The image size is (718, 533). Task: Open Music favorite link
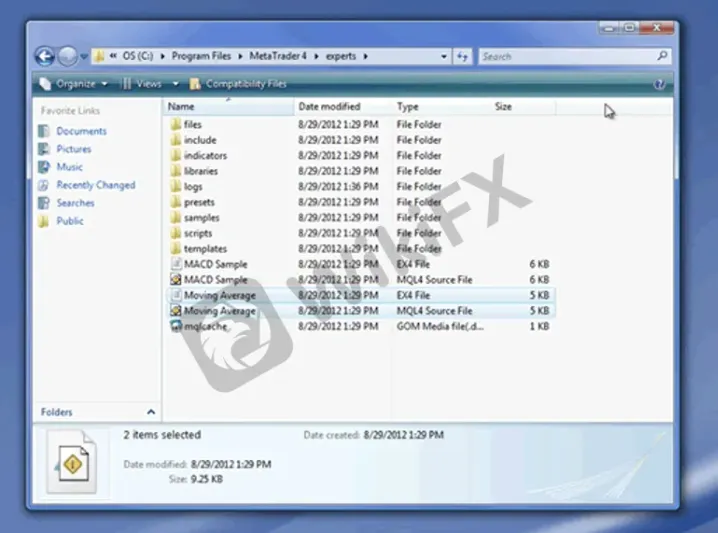pyautogui.click(x=70, y=167)
